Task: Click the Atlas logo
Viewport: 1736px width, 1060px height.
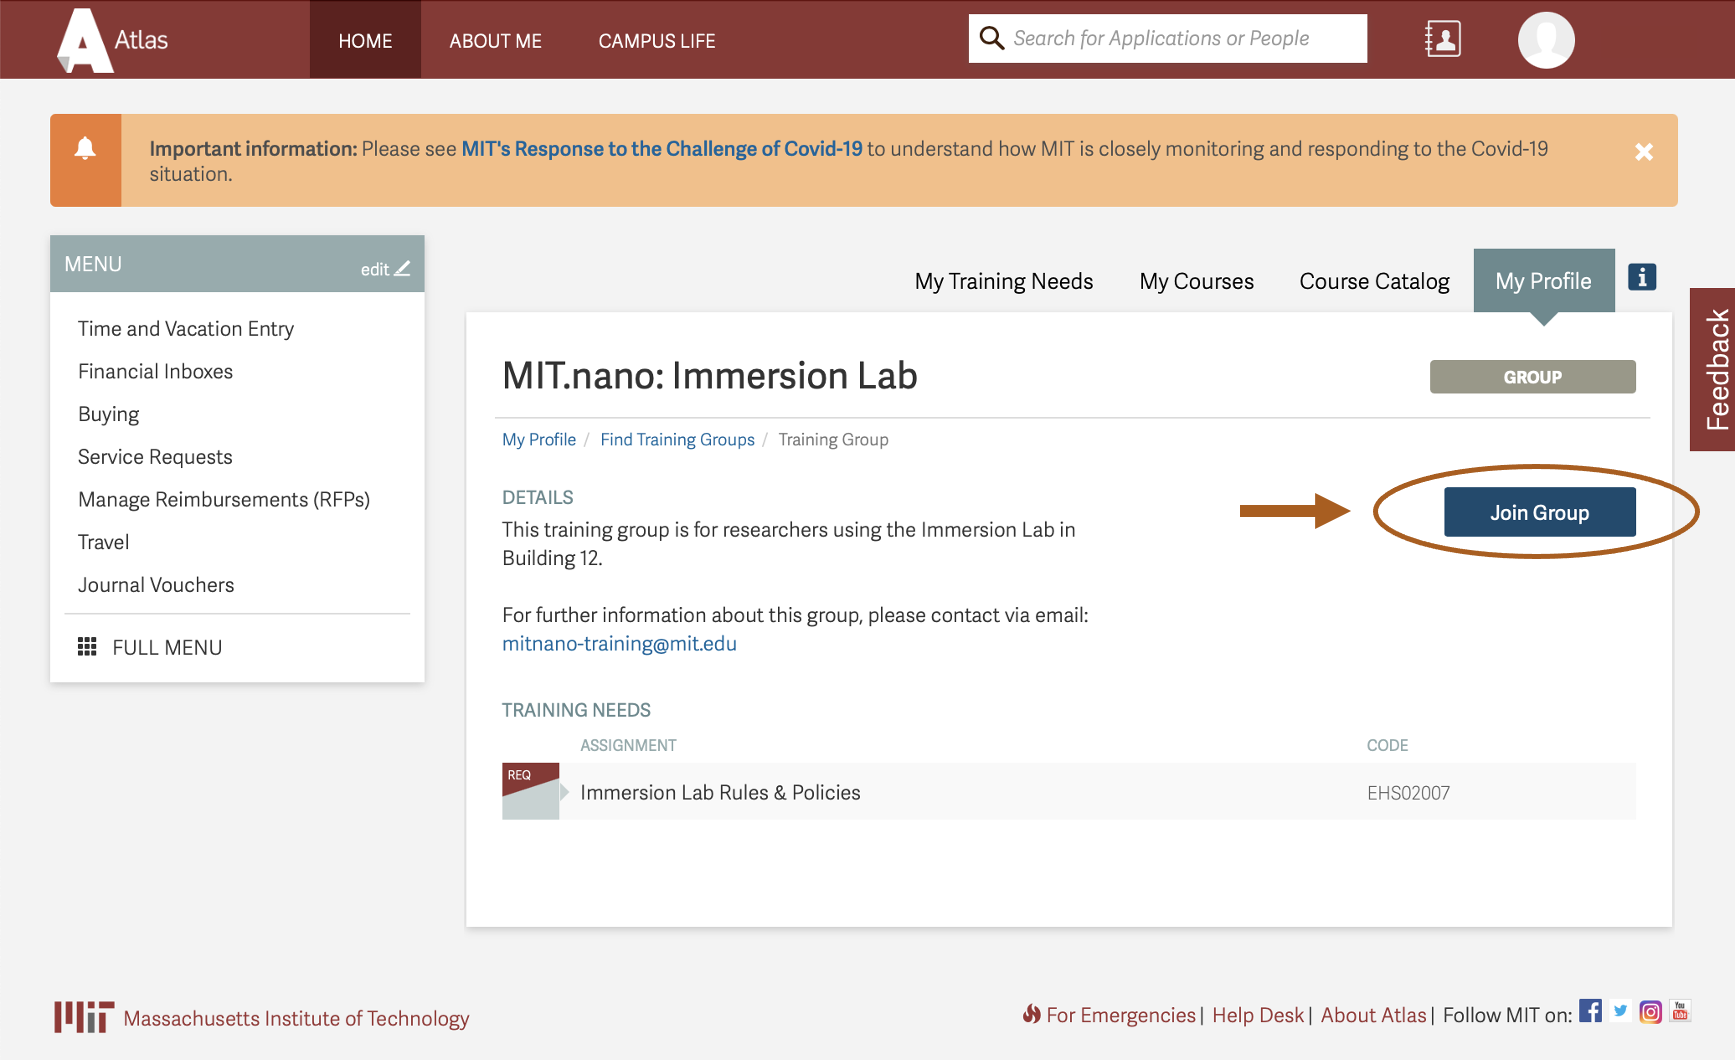Action: point(112,40)
